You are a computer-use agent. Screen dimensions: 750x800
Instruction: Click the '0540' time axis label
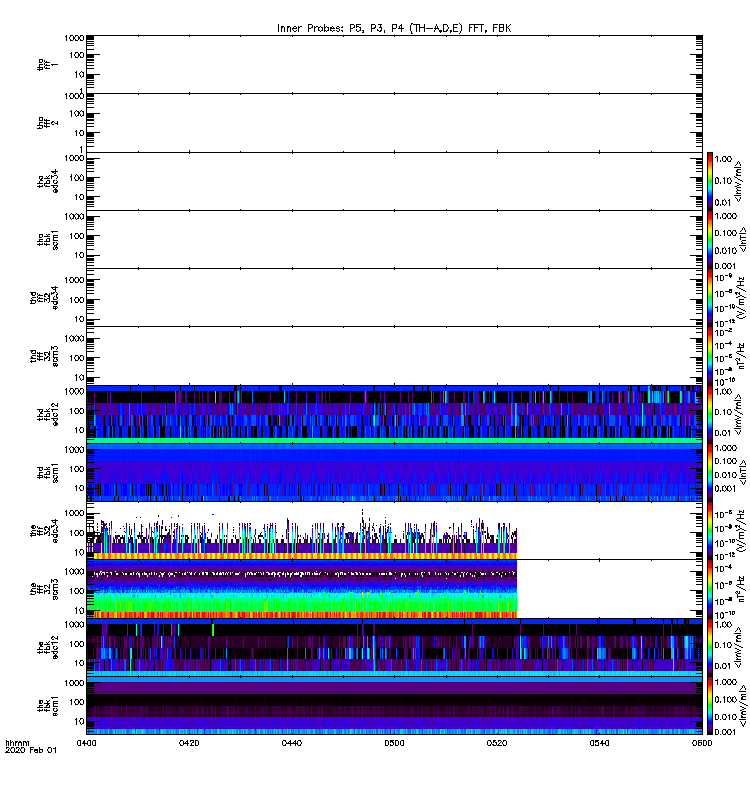click(599, 743)
